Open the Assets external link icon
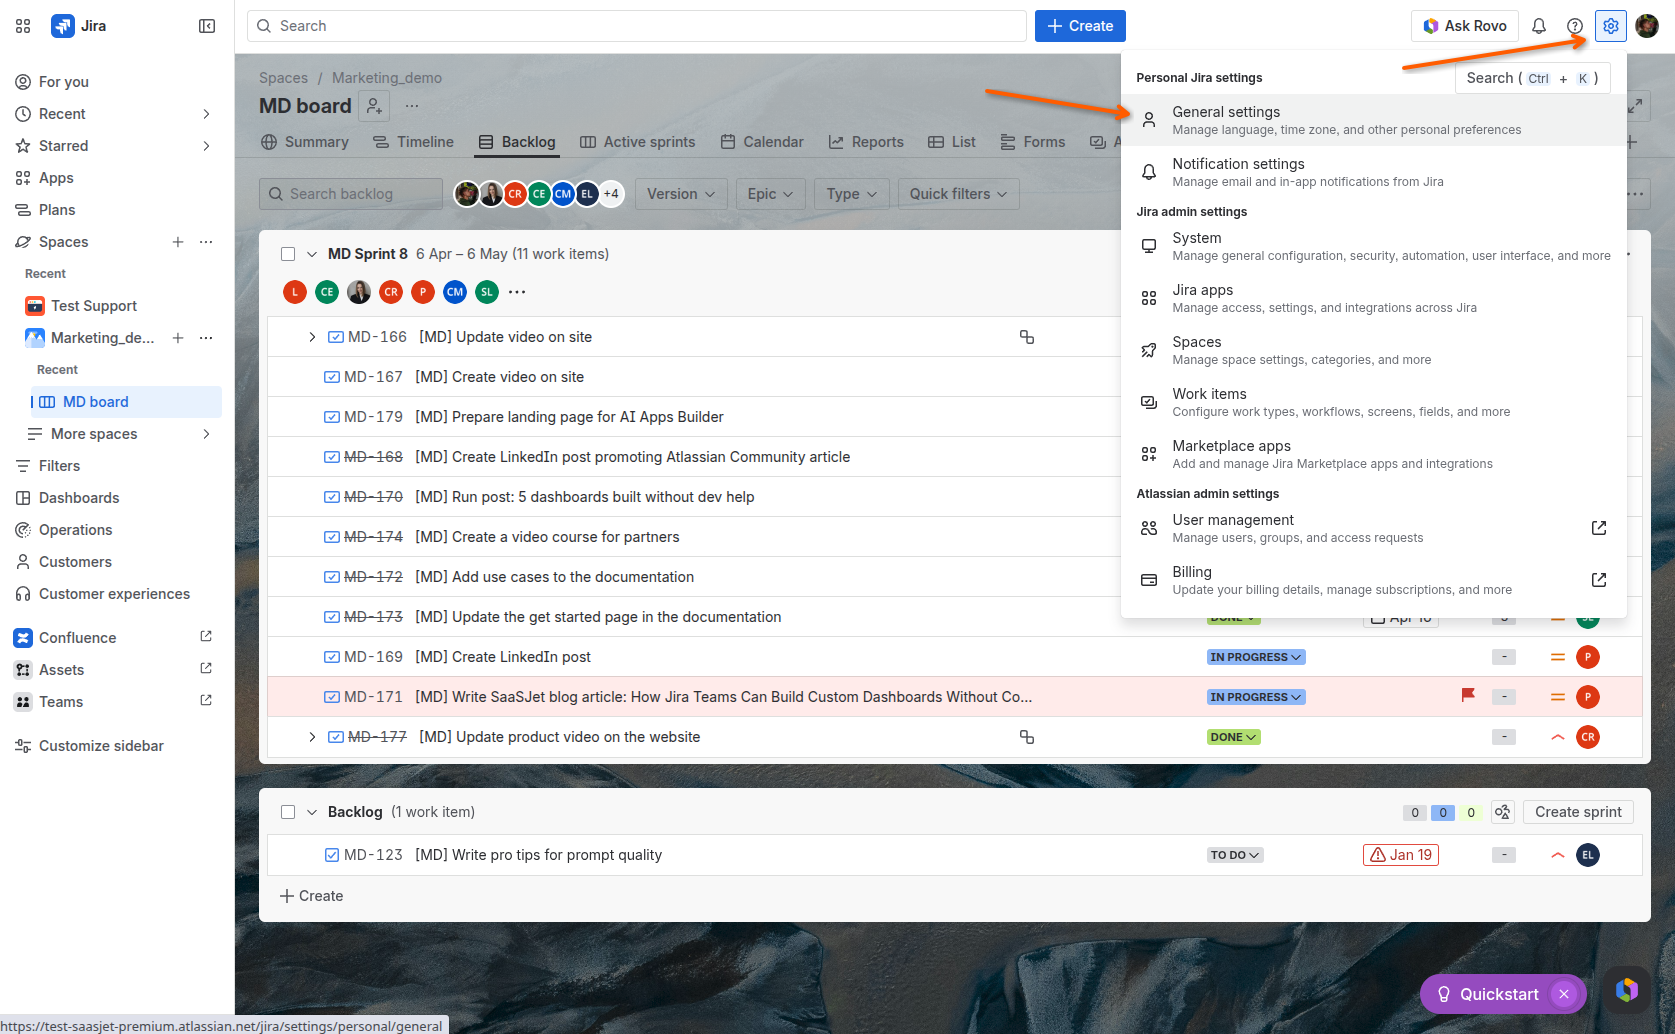 pos(206,669)
